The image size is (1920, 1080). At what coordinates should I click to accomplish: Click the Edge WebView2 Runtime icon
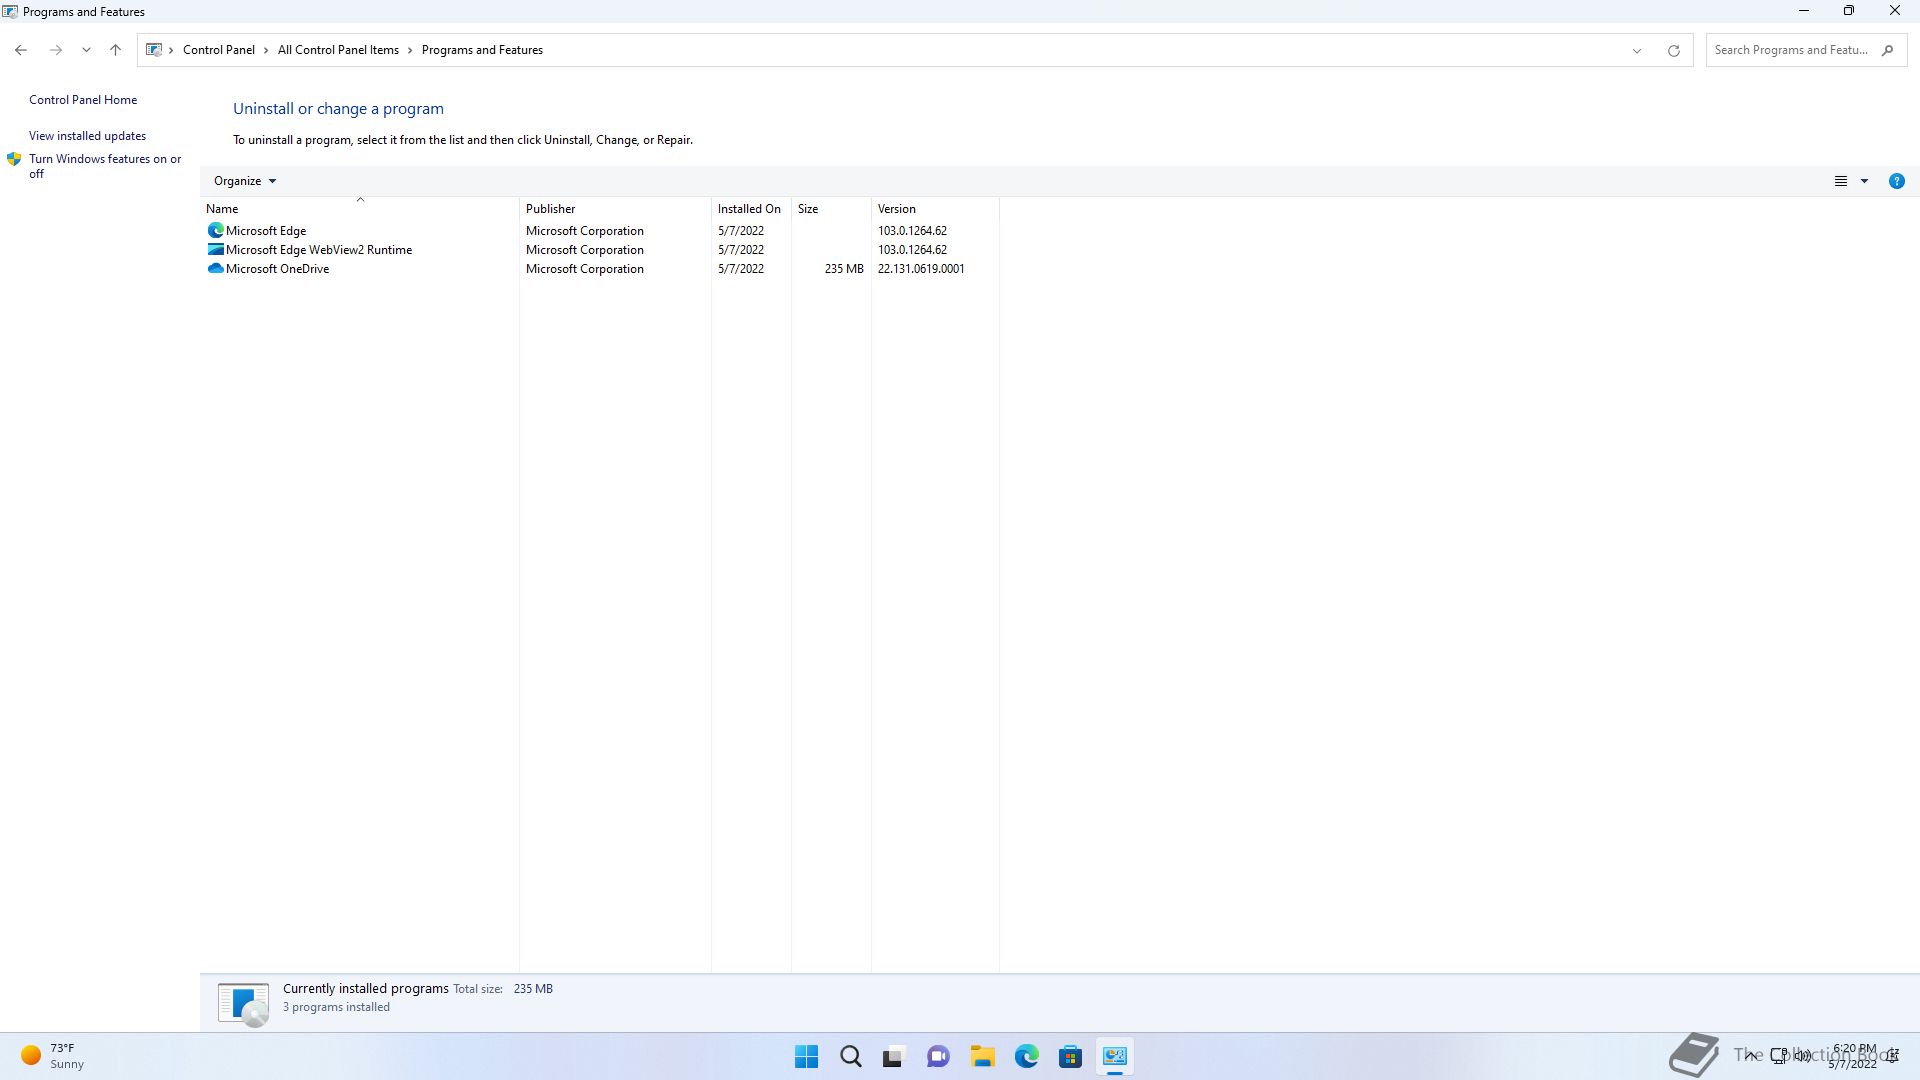215,250
